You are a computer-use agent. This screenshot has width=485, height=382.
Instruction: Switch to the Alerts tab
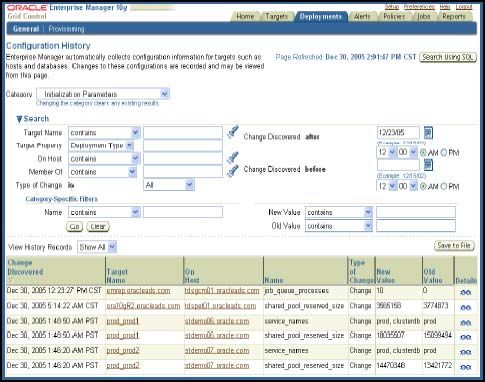tap(362, 16)
